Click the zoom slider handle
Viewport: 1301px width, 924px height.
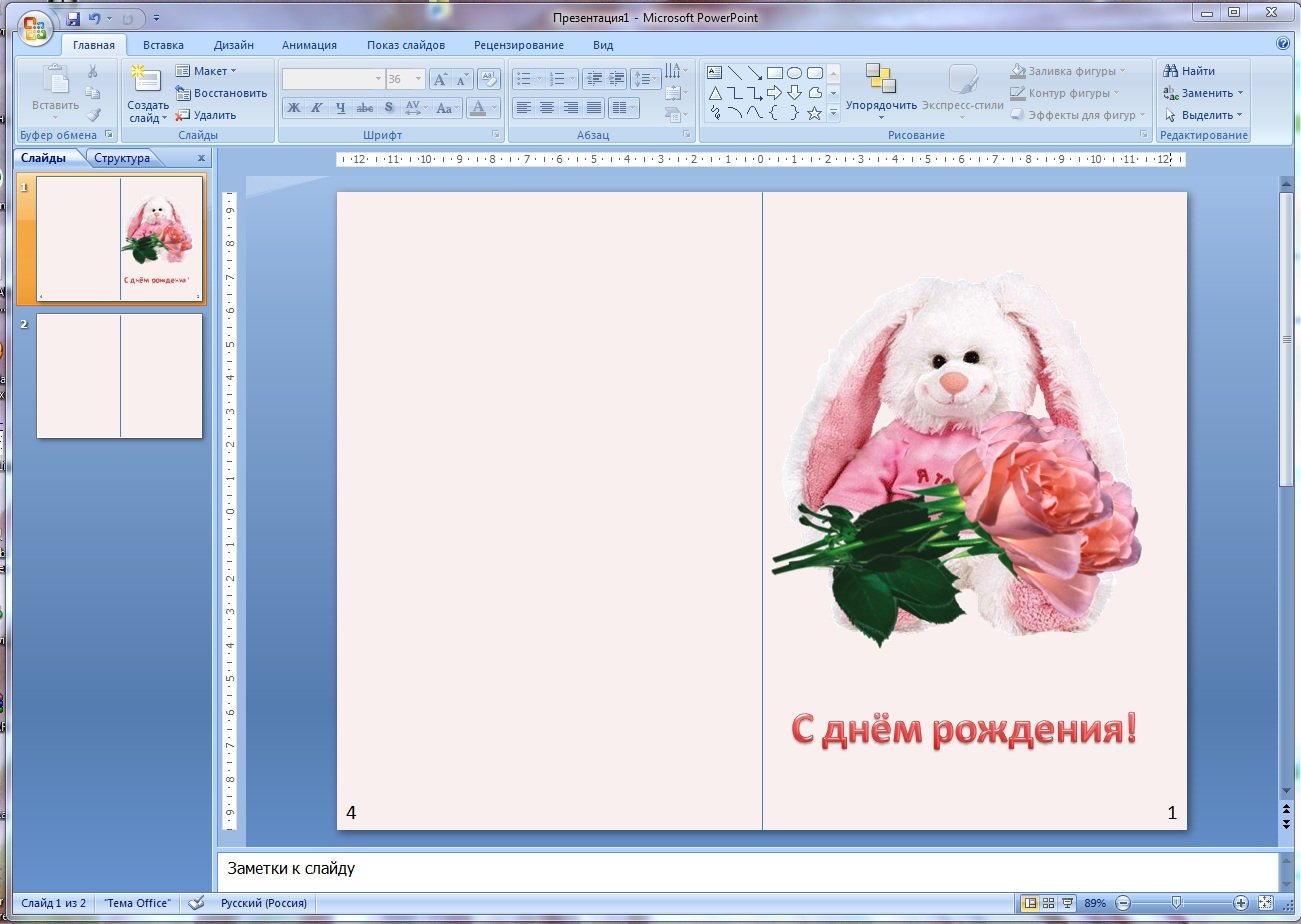[1177, 903]
